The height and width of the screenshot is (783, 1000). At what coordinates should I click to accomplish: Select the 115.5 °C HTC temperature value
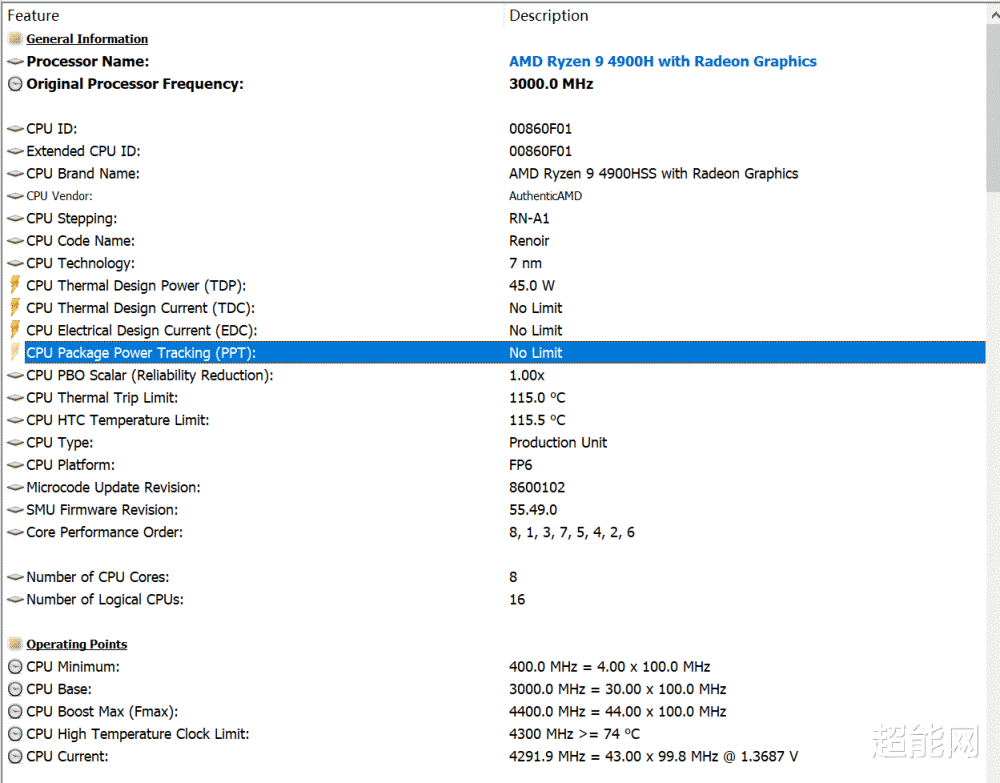coord(537,420)
